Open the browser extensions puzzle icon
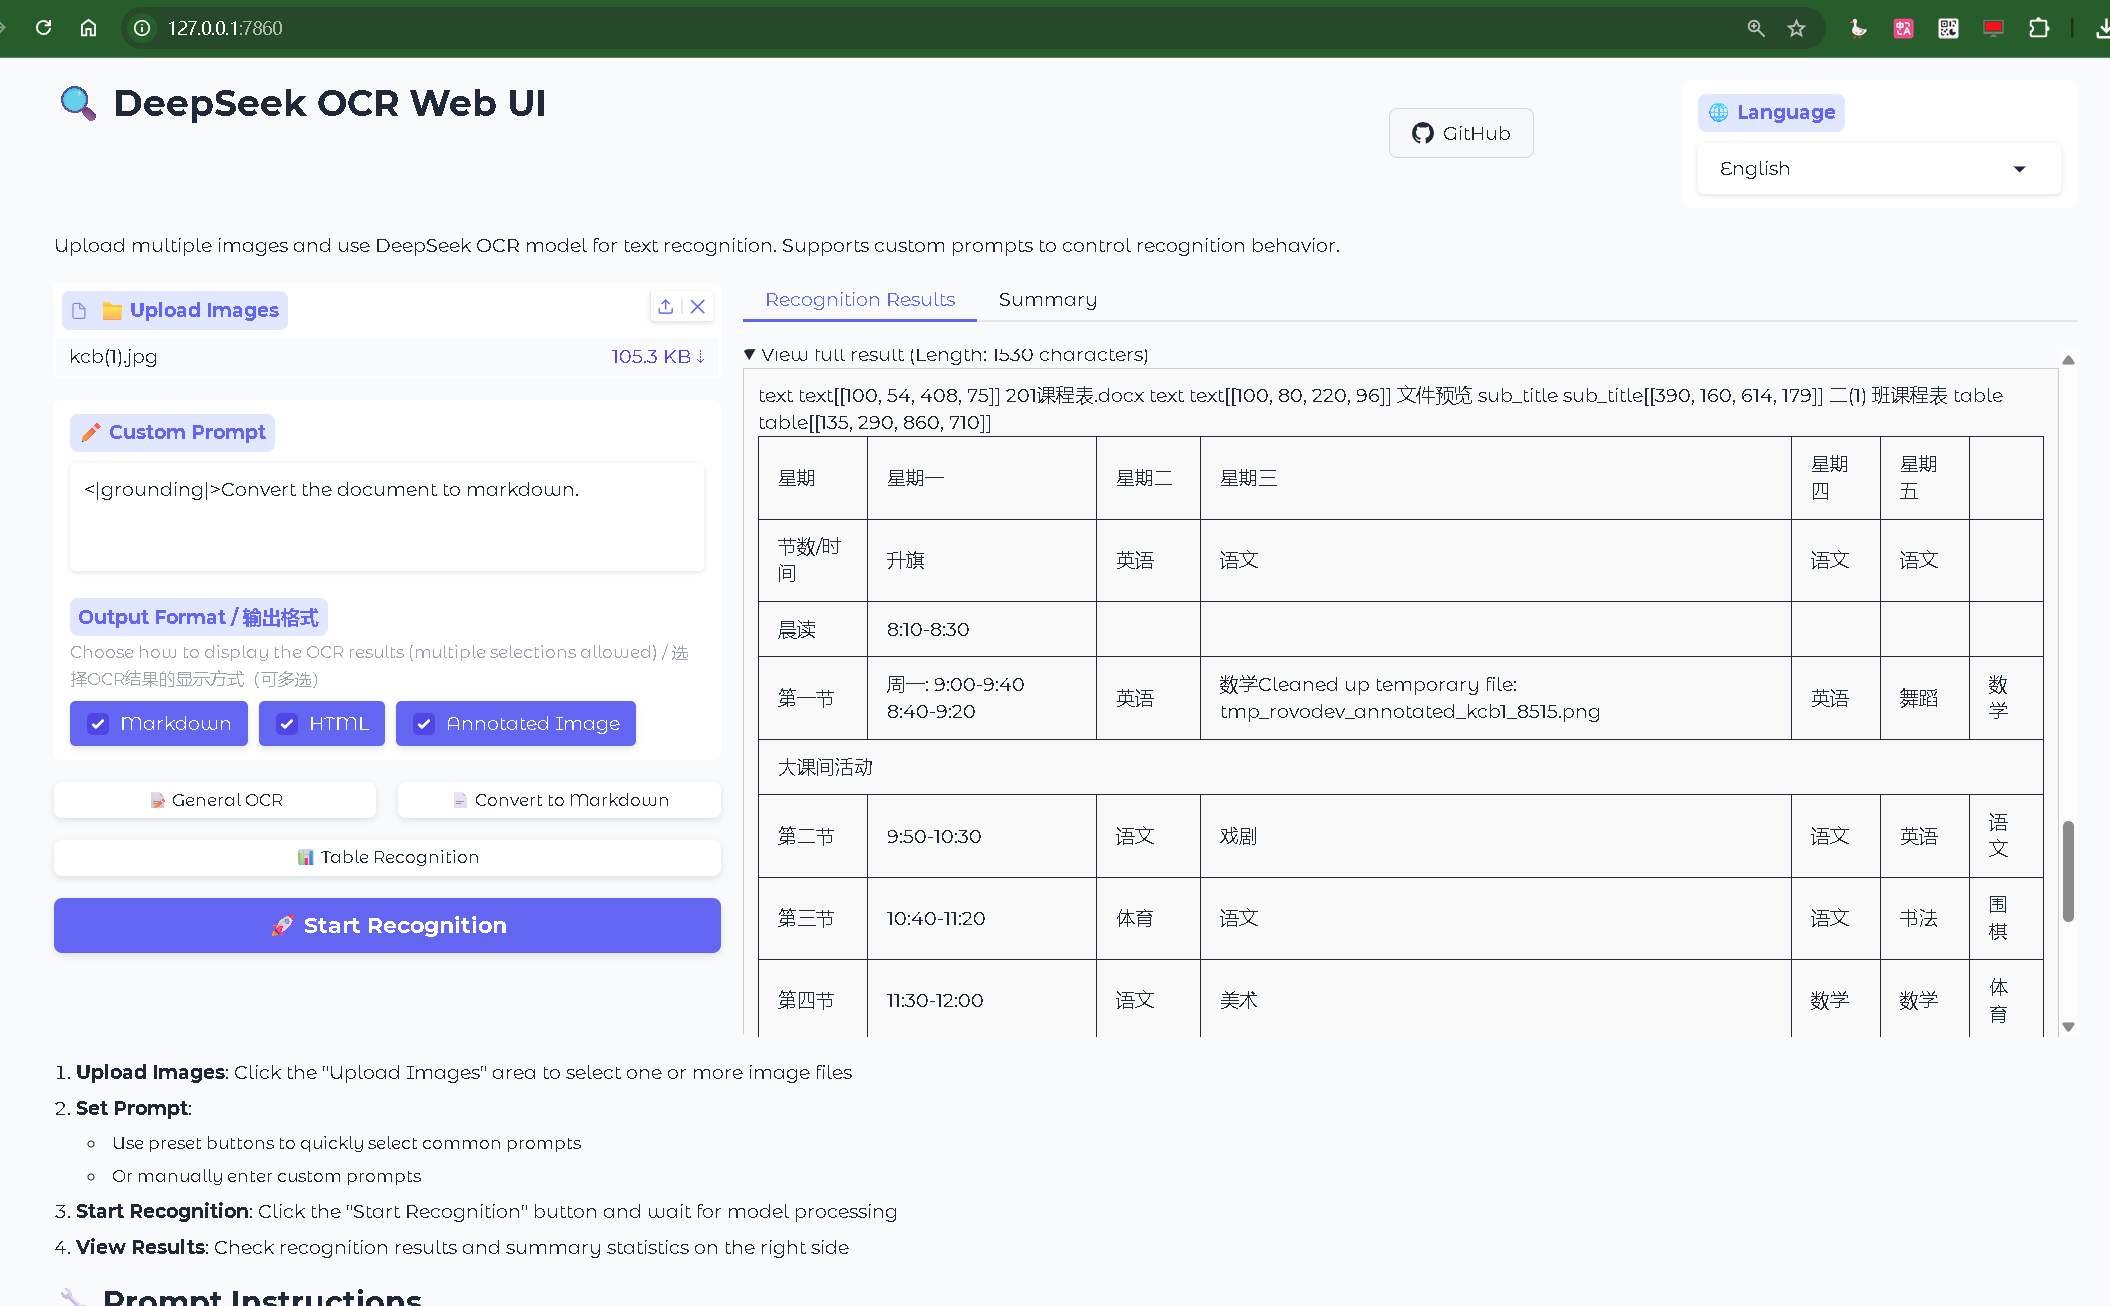The height and width of the screenshot is (1306, 2110). tap(2038, 28)
